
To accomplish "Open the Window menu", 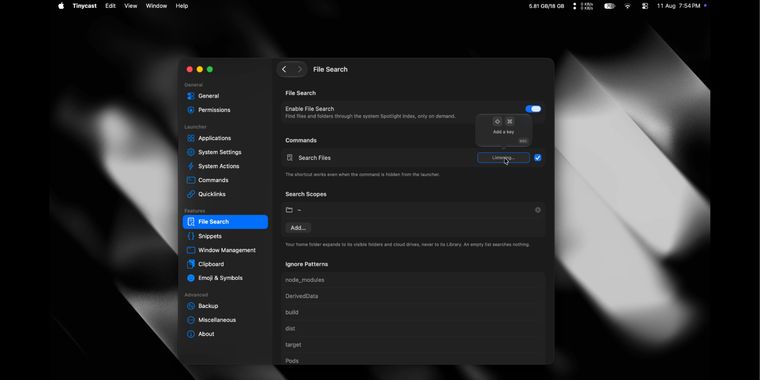I will [156, 6].
